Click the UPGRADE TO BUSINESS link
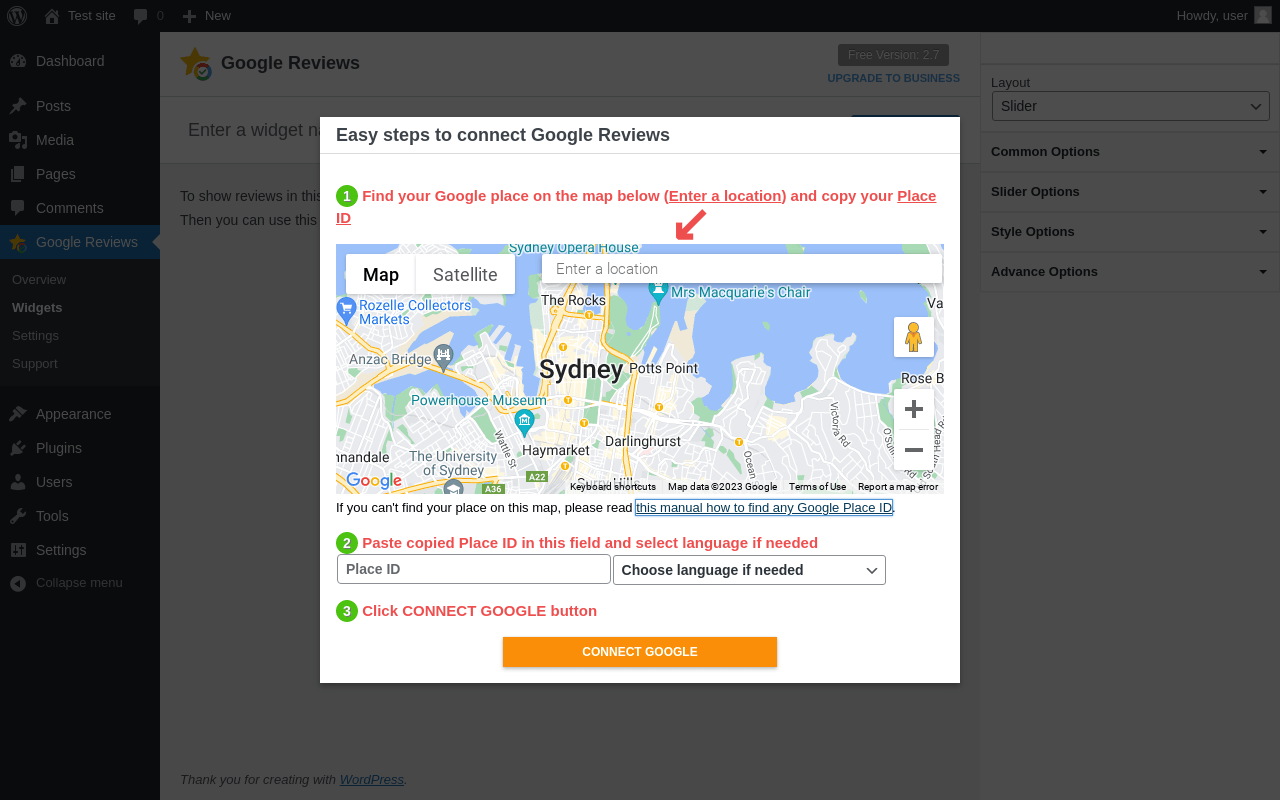 pyautogui.click(x=893, y=78)
